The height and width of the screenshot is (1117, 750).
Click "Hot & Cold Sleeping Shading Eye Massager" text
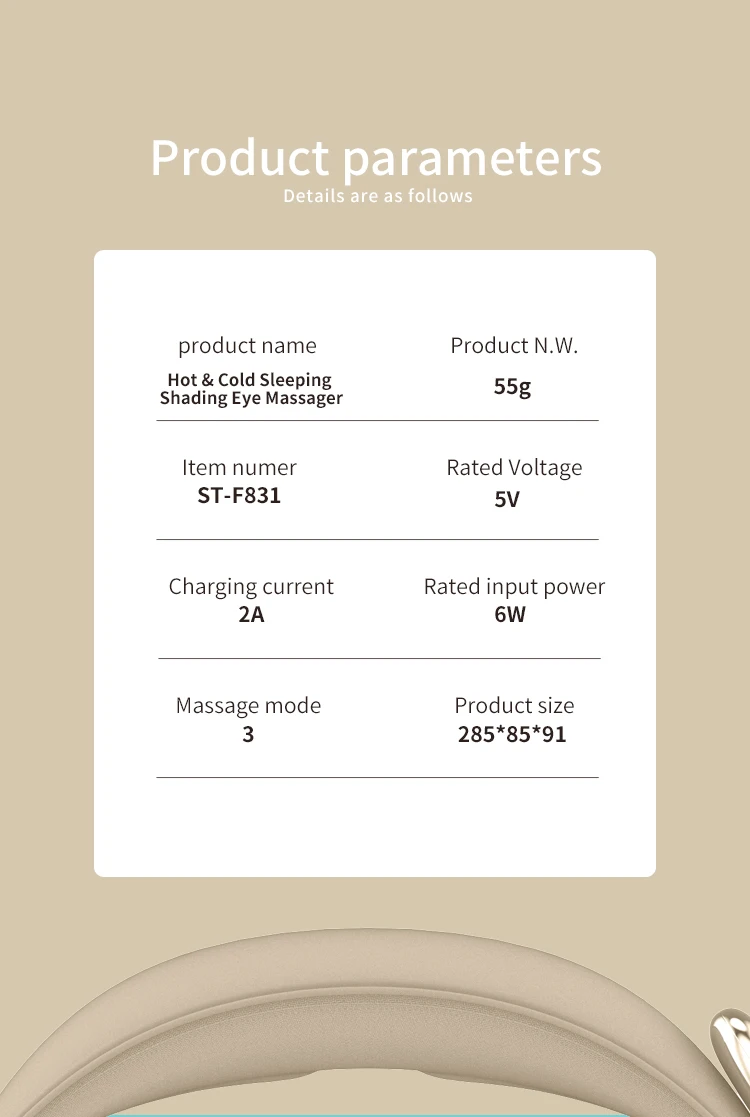251,389
